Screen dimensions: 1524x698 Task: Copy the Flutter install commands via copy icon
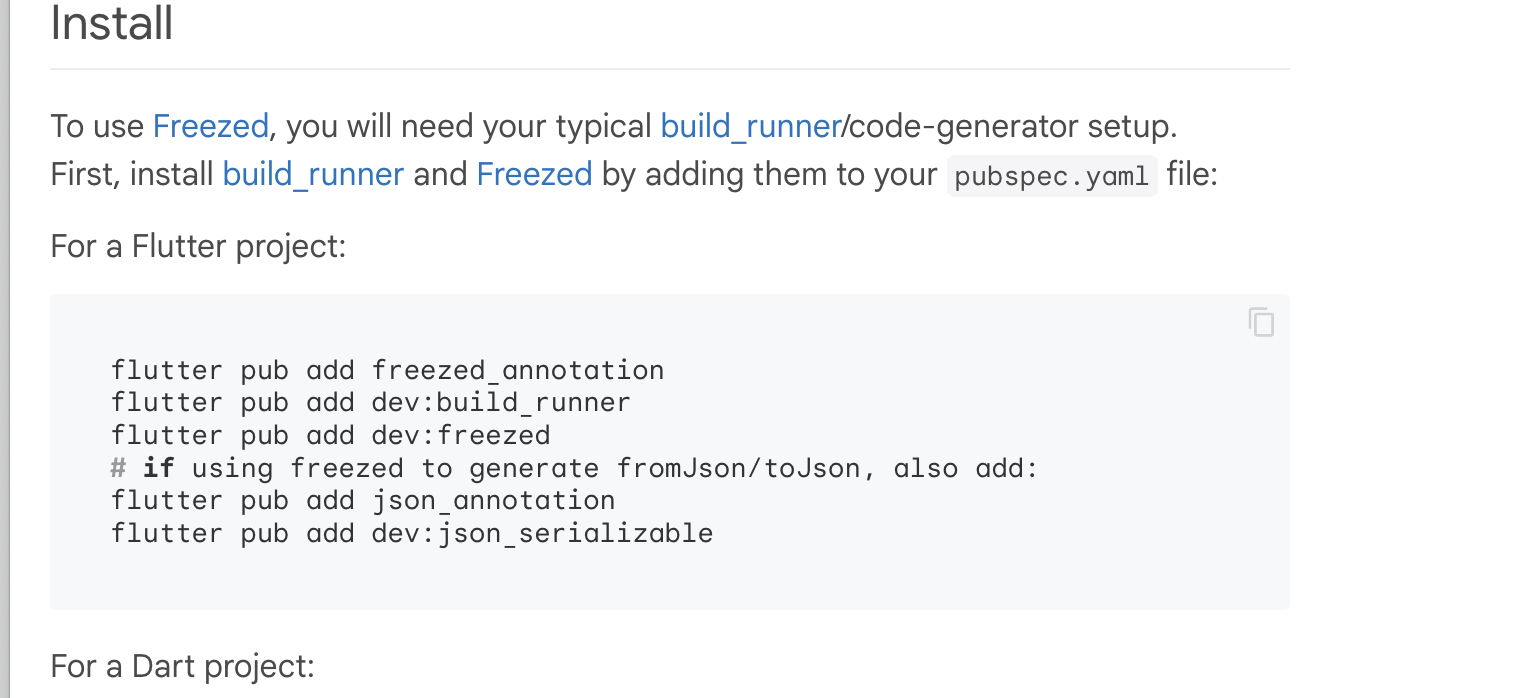[x=1261, y=322]
